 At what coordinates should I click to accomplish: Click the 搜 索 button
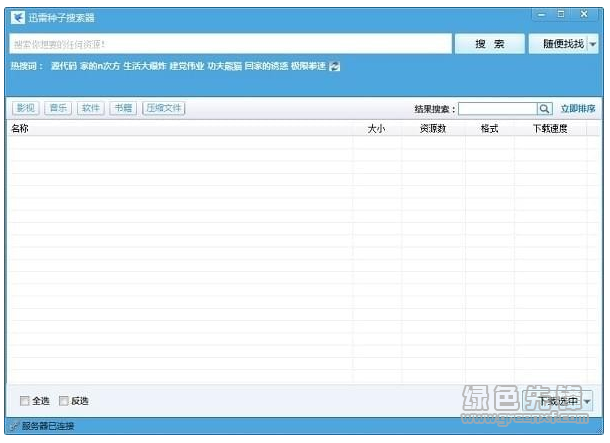[490, 44]
